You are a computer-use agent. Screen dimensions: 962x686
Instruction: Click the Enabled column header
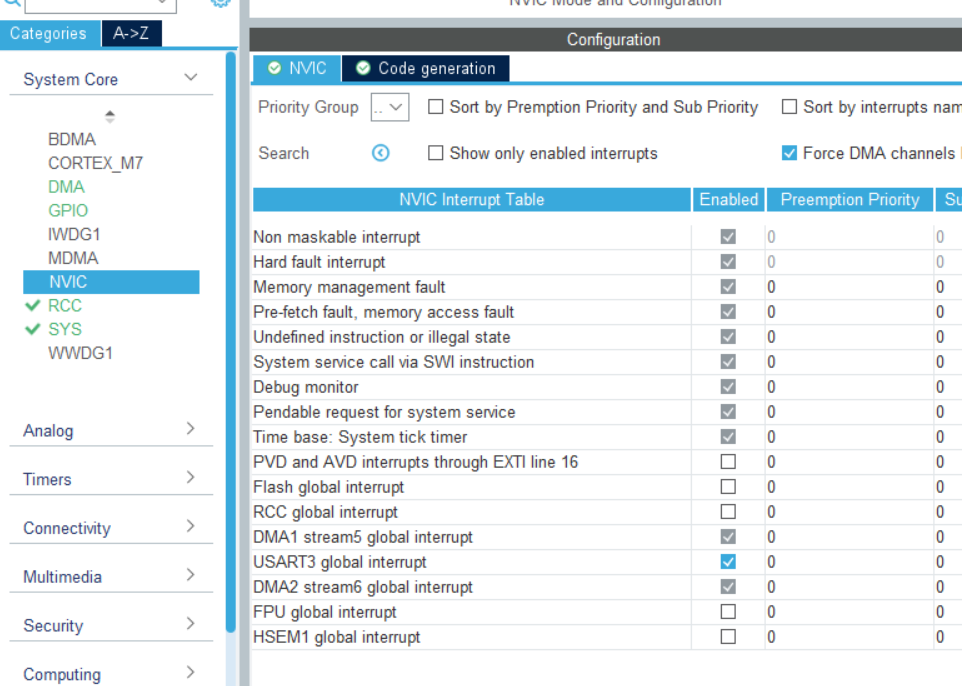[729, 199]
